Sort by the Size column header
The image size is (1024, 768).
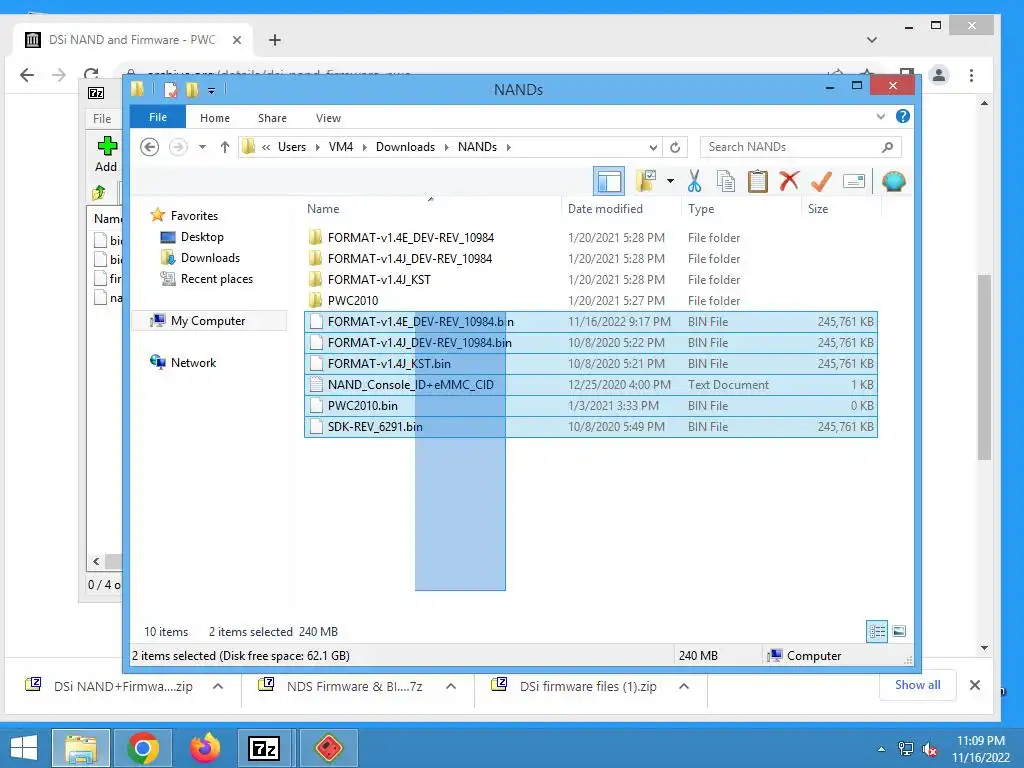pyautogui.click(x=842, y=209)
